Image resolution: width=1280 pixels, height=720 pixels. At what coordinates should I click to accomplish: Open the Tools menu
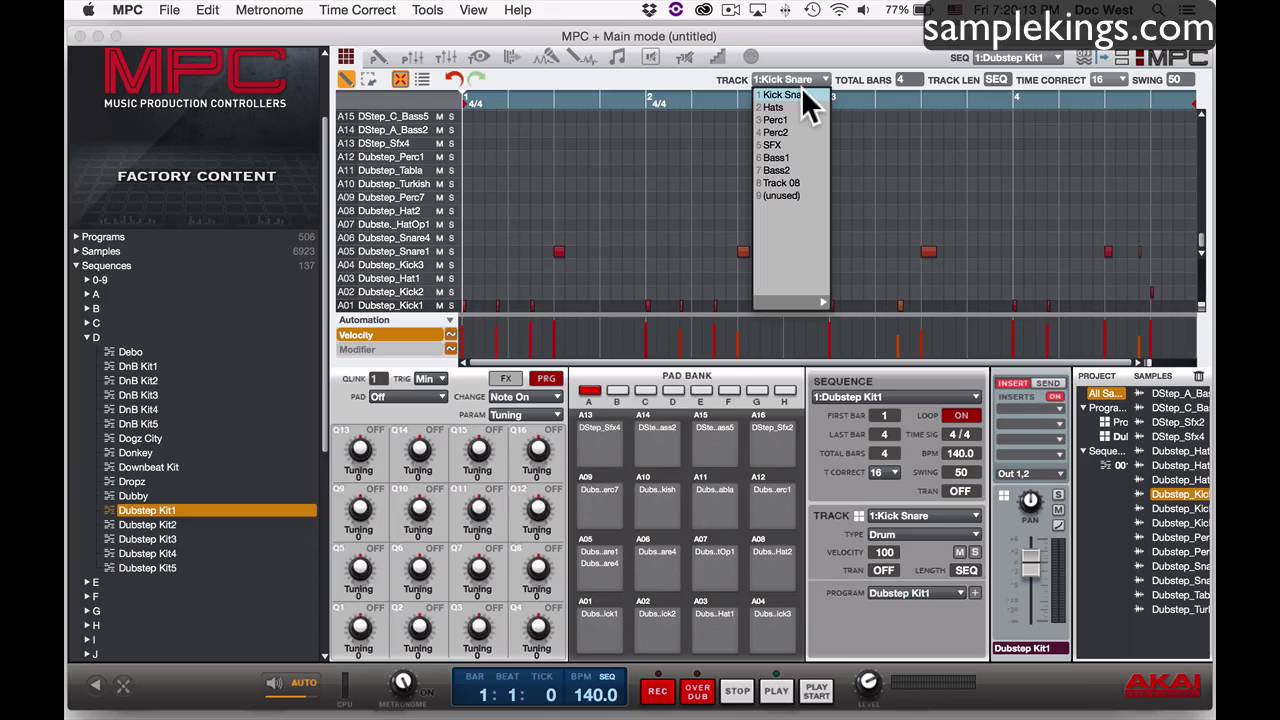click(427, 10)
